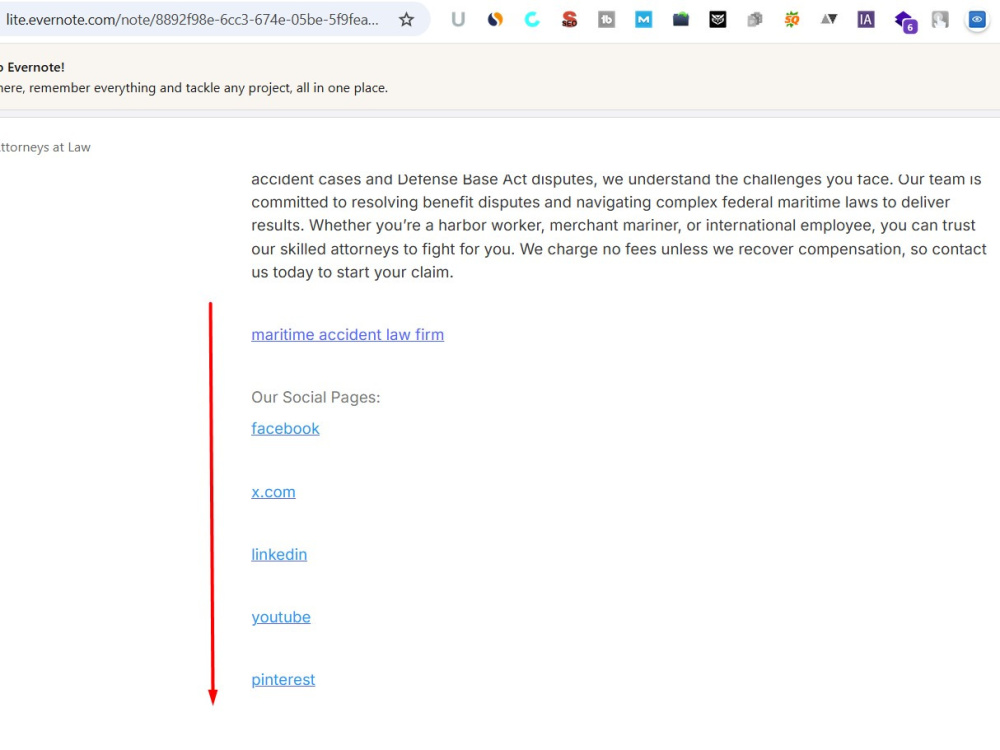Screen dimensions: 1000x750
Task: Open the gray U extension icon
Action: tap(458, 20)
